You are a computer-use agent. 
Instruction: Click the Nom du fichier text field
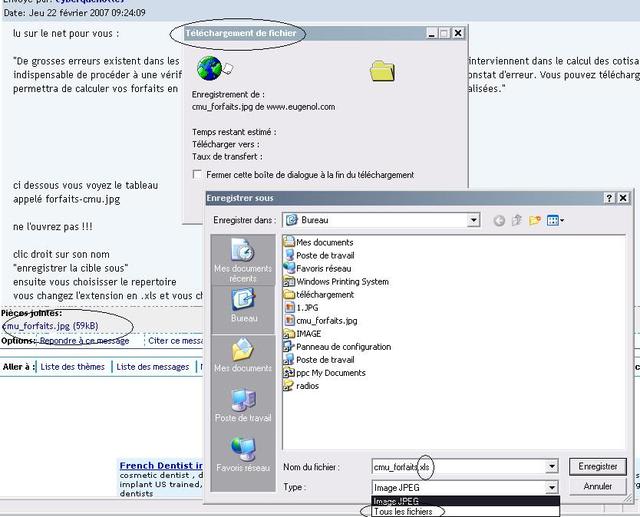tap(459, 467)
